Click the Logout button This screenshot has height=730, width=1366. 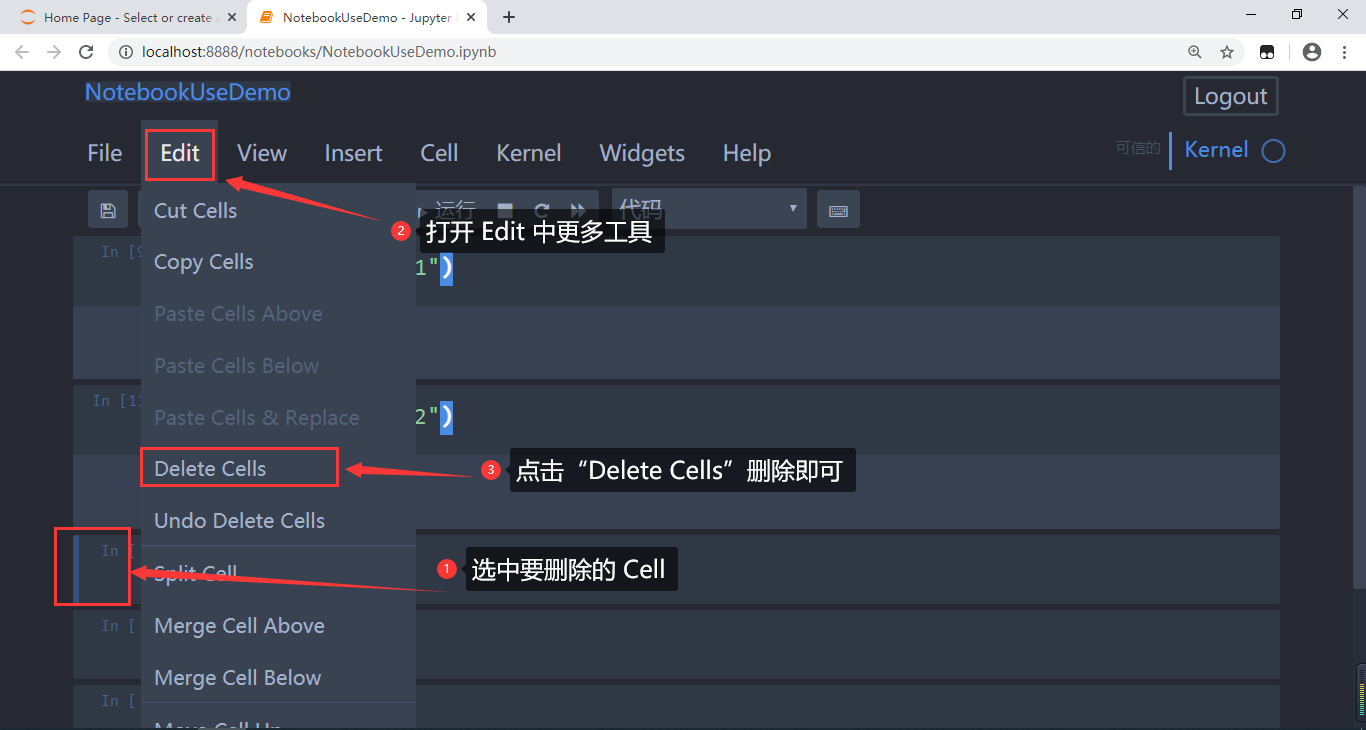(x=1230, y=96)
